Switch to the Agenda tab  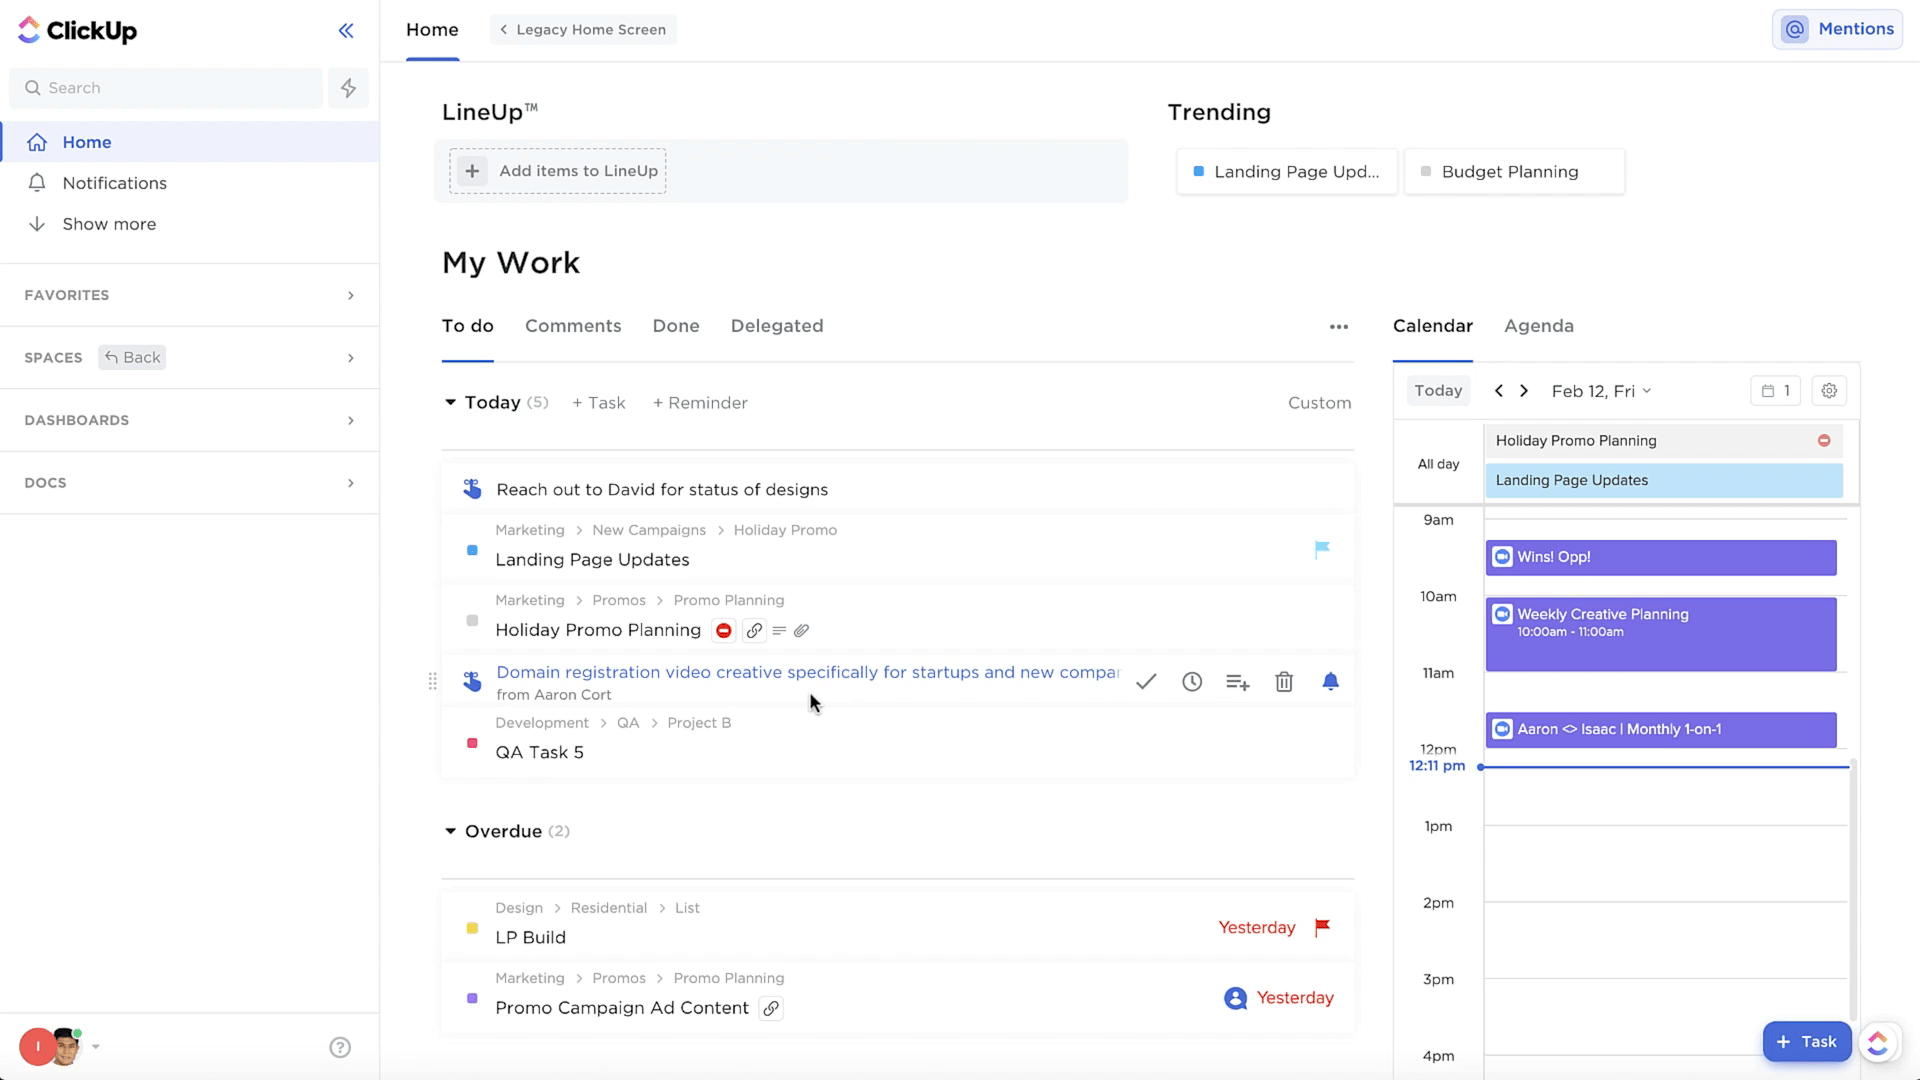click(1538, 326)
